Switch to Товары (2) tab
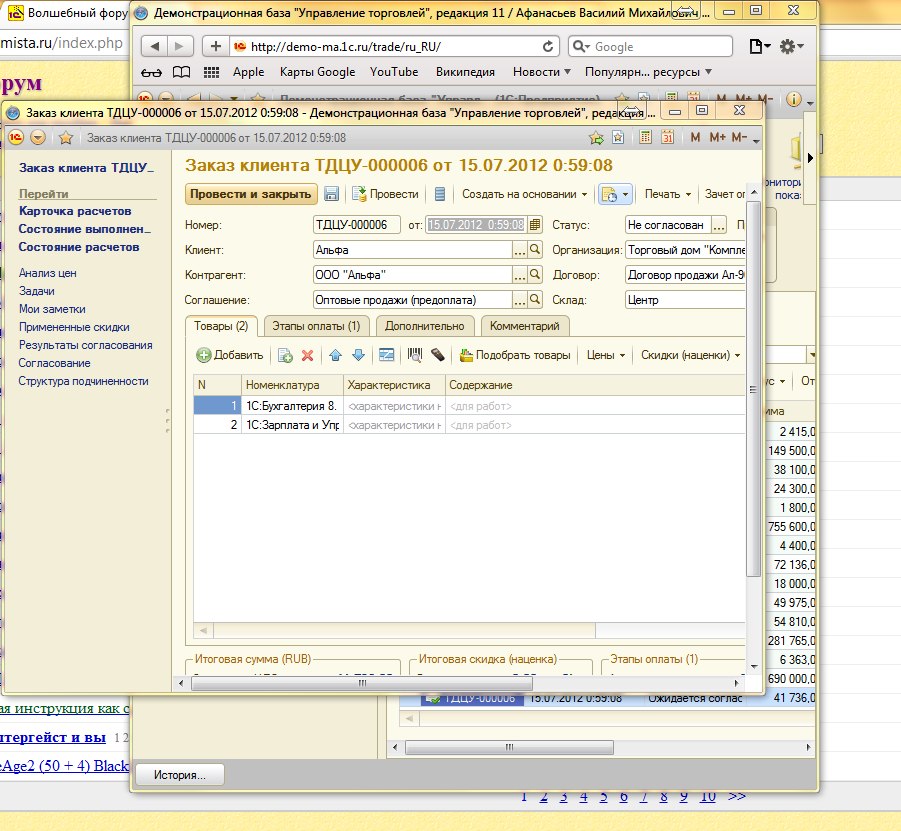This screenshot has height=831, width=901. click(x=221, y=326)
